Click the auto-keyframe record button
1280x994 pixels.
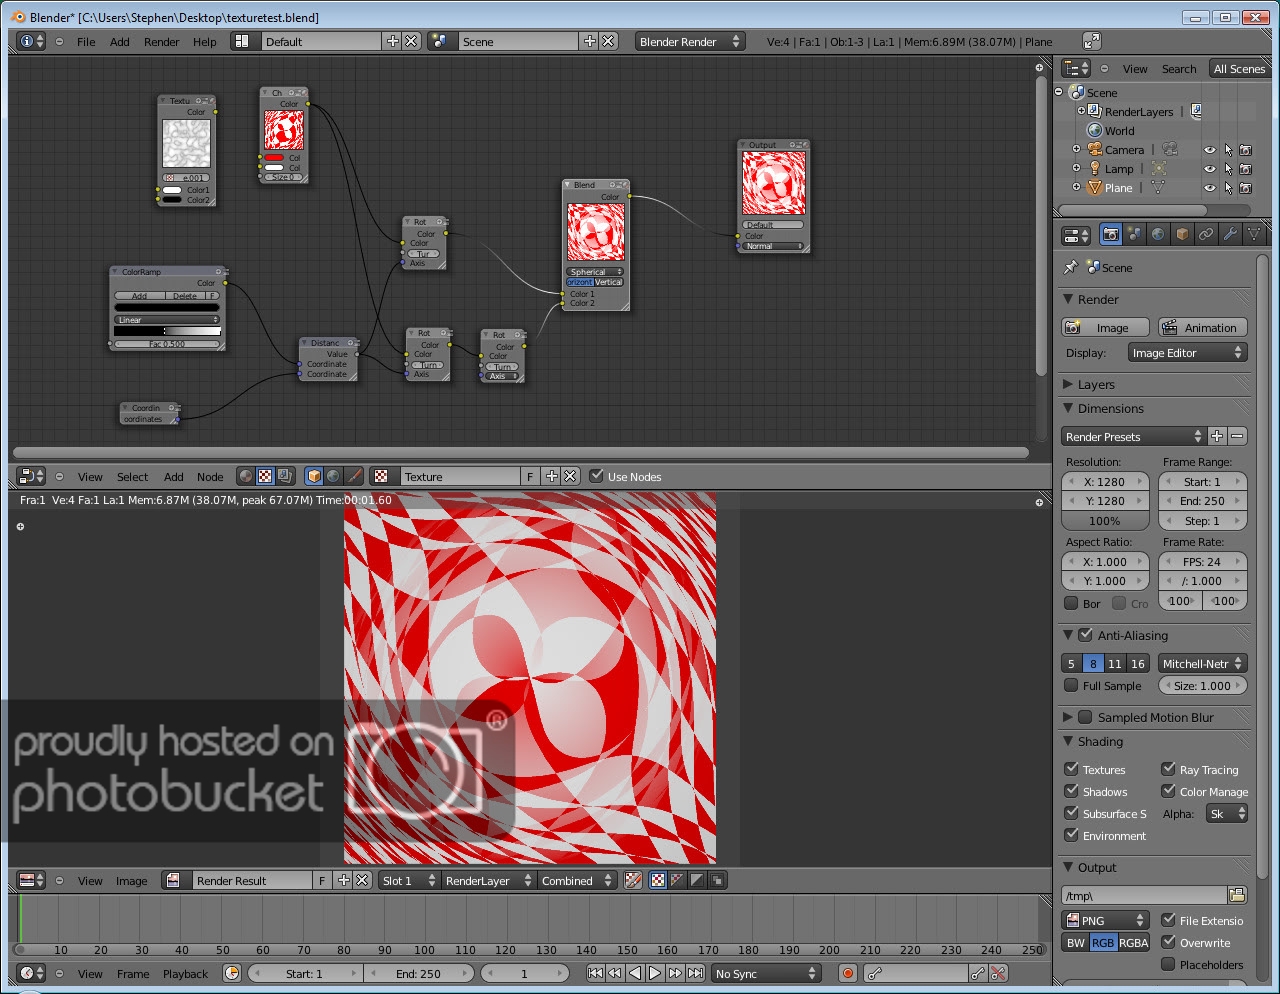pyautogui.click(x=848, y=973)
